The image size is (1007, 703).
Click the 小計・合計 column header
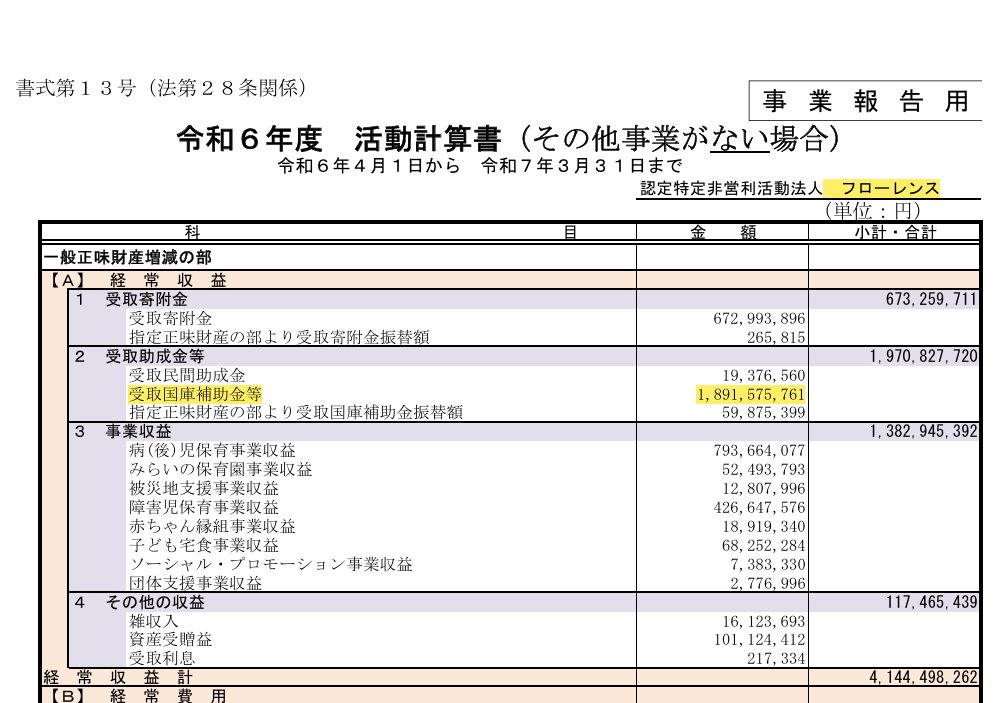893,232
